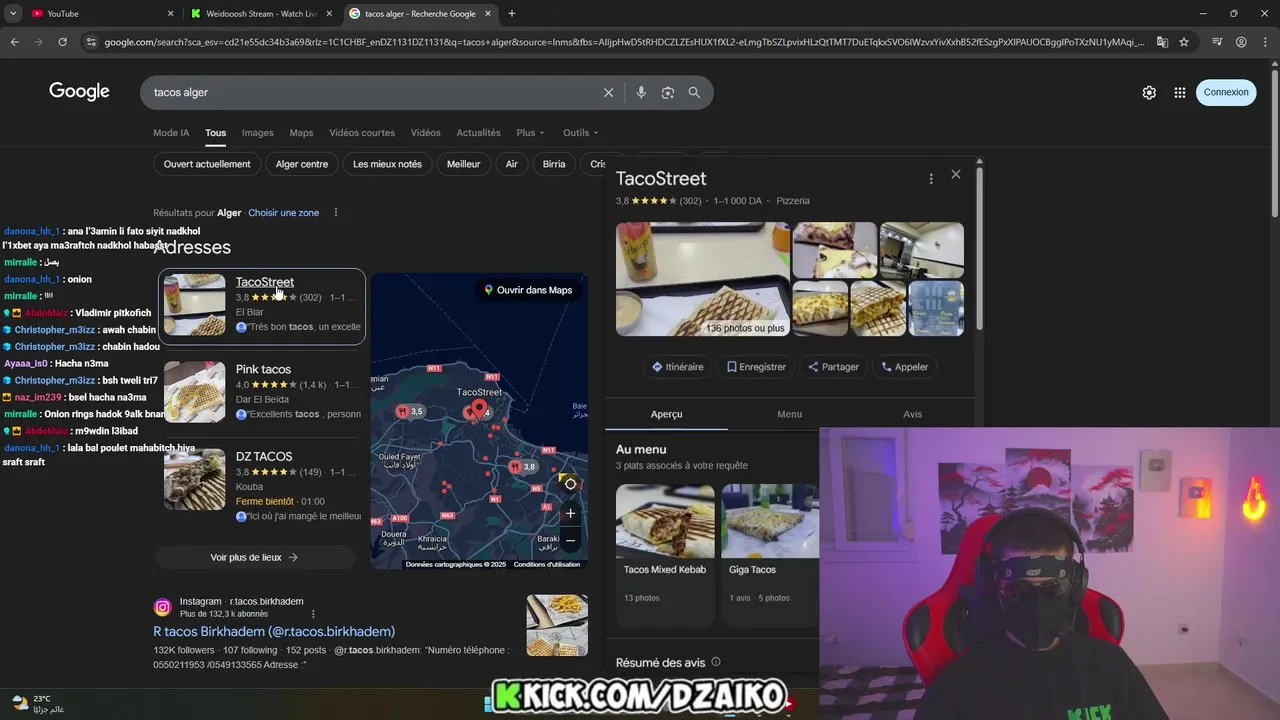Click Partager button for TacoStreet
Screen dimensions: 1280x720
833,367
